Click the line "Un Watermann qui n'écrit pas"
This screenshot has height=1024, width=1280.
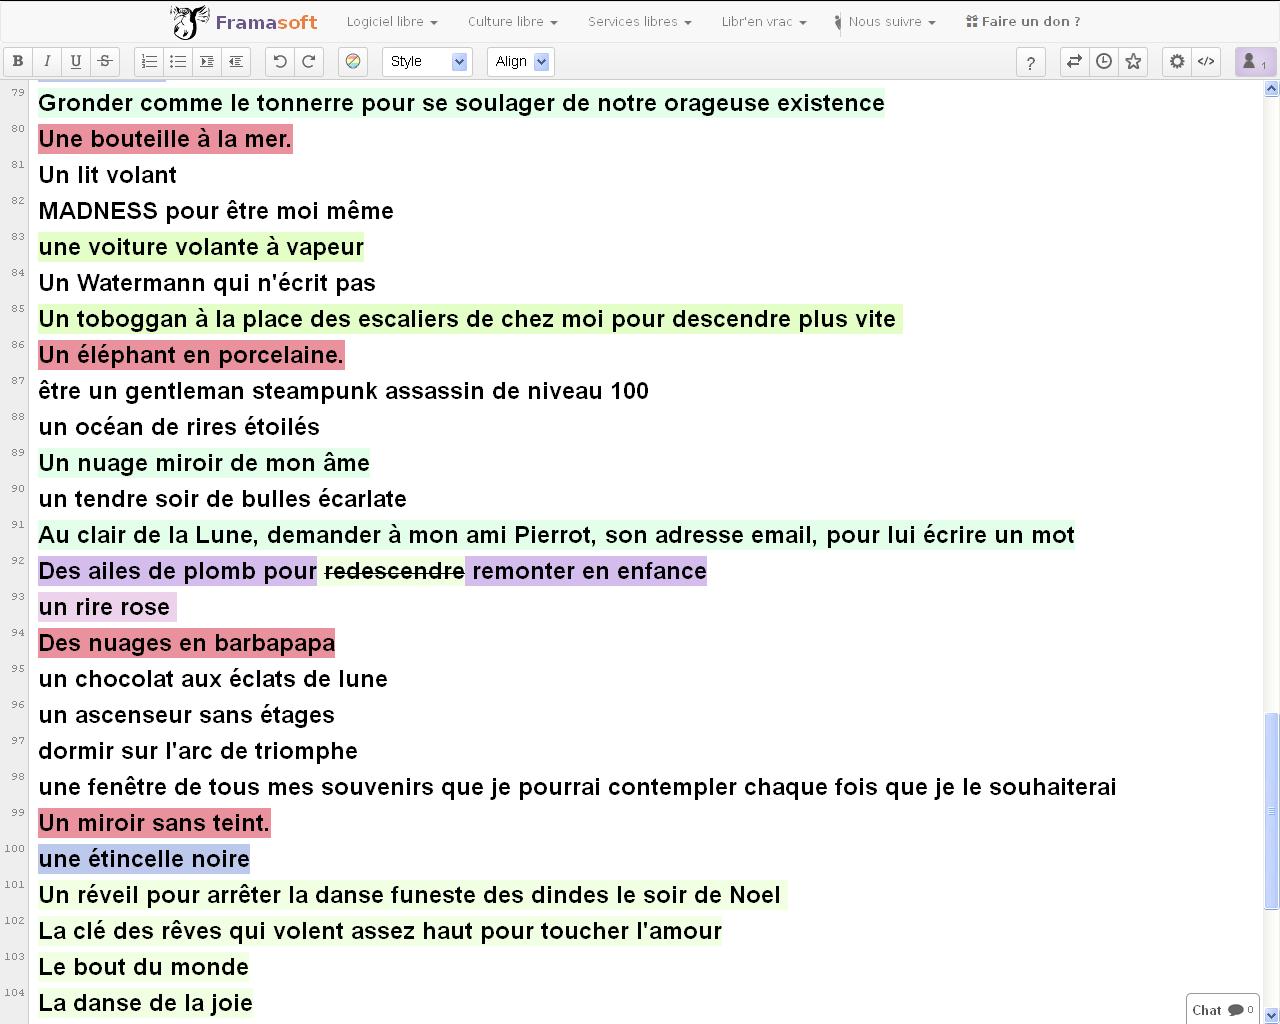coord(207,283)
